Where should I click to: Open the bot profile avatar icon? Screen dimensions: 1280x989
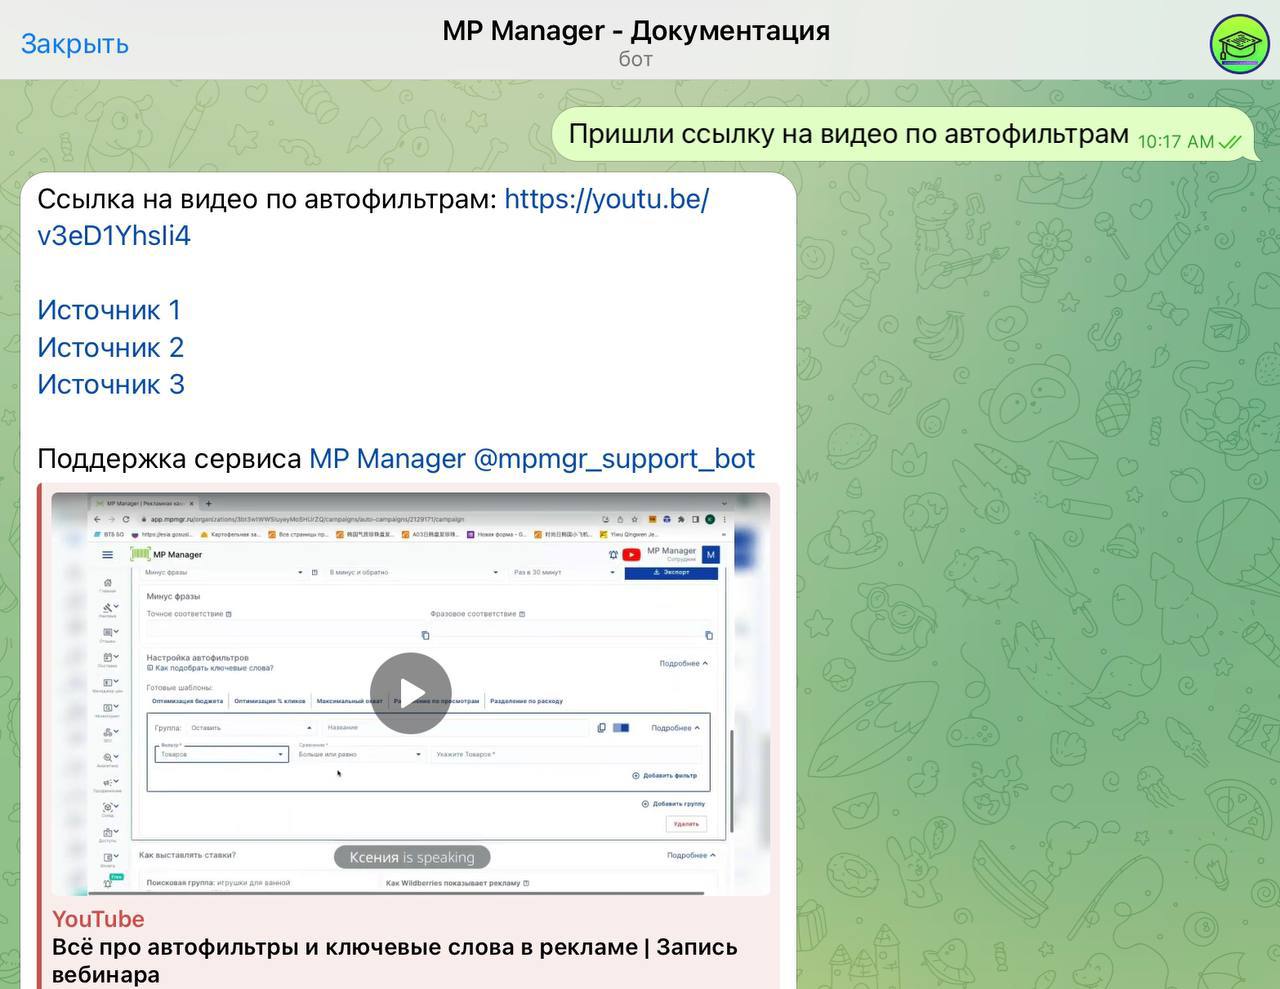coord(1239,44)
